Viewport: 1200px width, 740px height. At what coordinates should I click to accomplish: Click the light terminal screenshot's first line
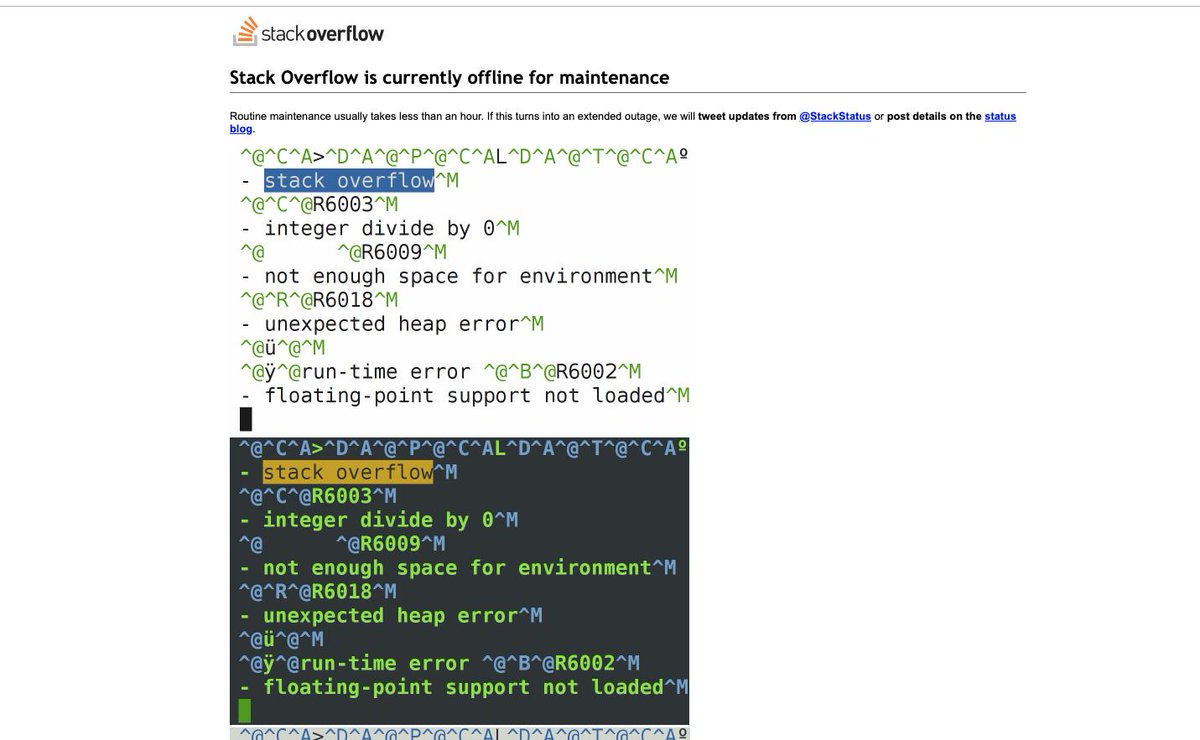coord(464,157)
